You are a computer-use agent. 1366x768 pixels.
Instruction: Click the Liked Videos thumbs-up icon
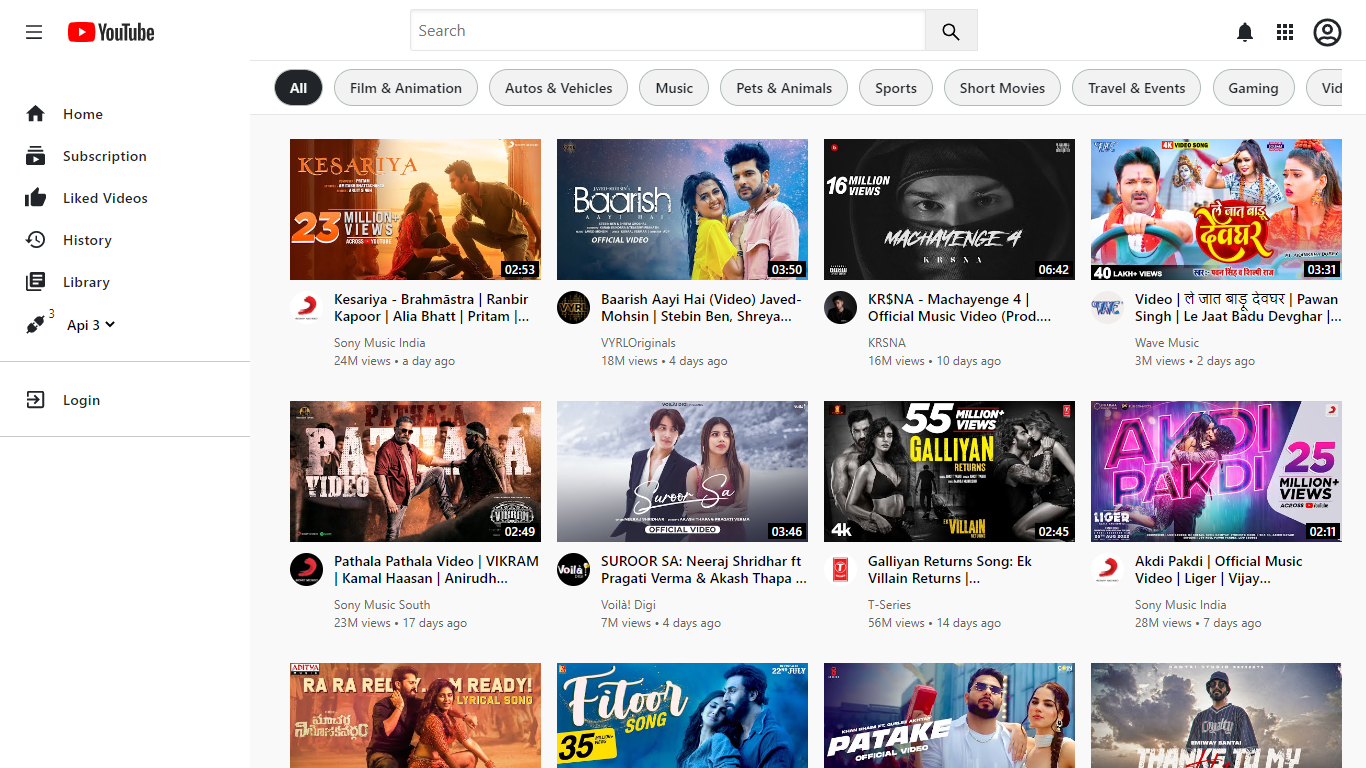coord(36,198)
